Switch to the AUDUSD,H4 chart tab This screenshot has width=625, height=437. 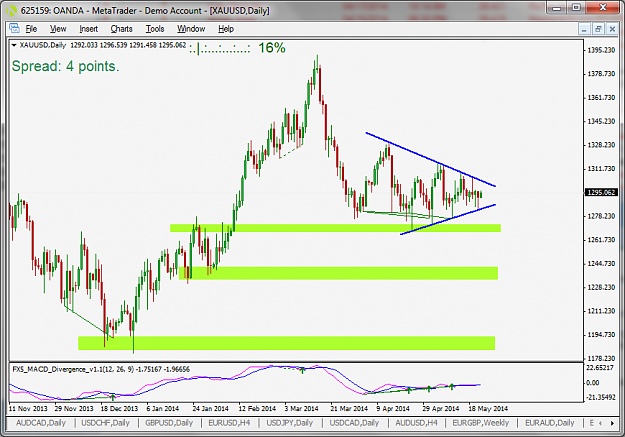(417, 423)
